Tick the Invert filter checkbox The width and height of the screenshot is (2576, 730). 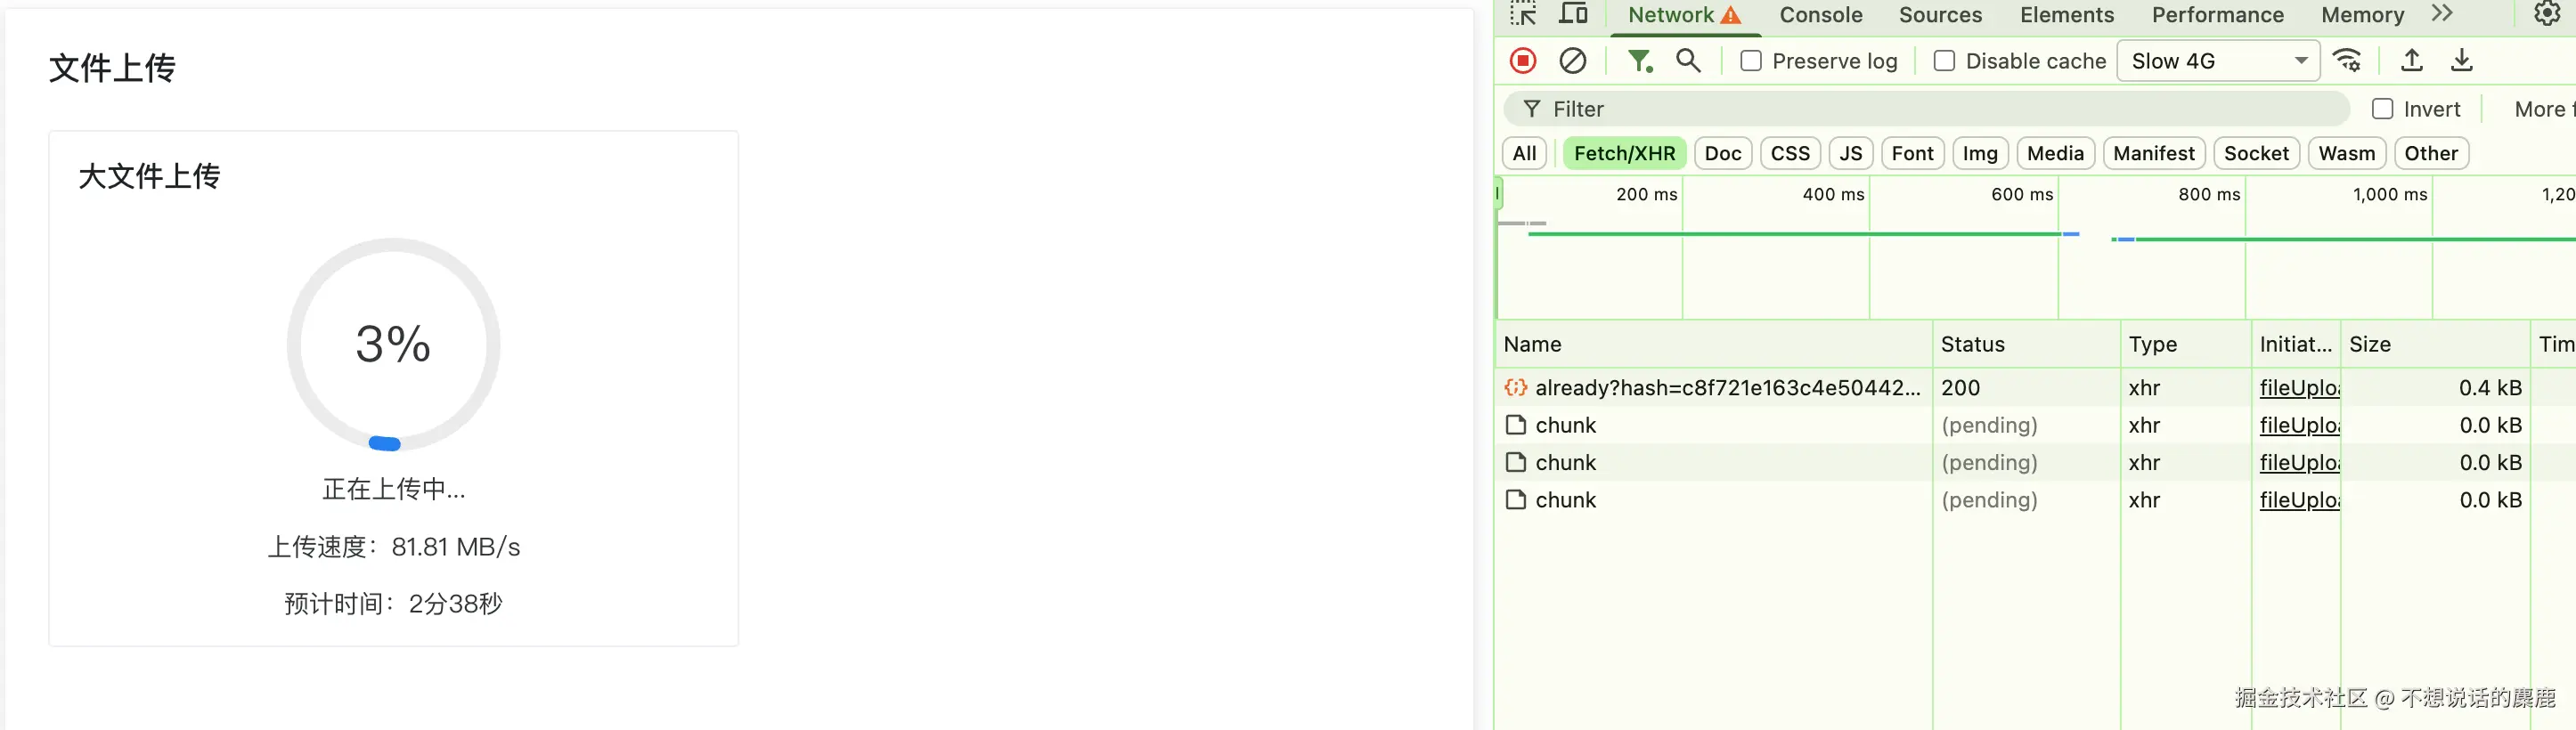[x=2383, y=109]
